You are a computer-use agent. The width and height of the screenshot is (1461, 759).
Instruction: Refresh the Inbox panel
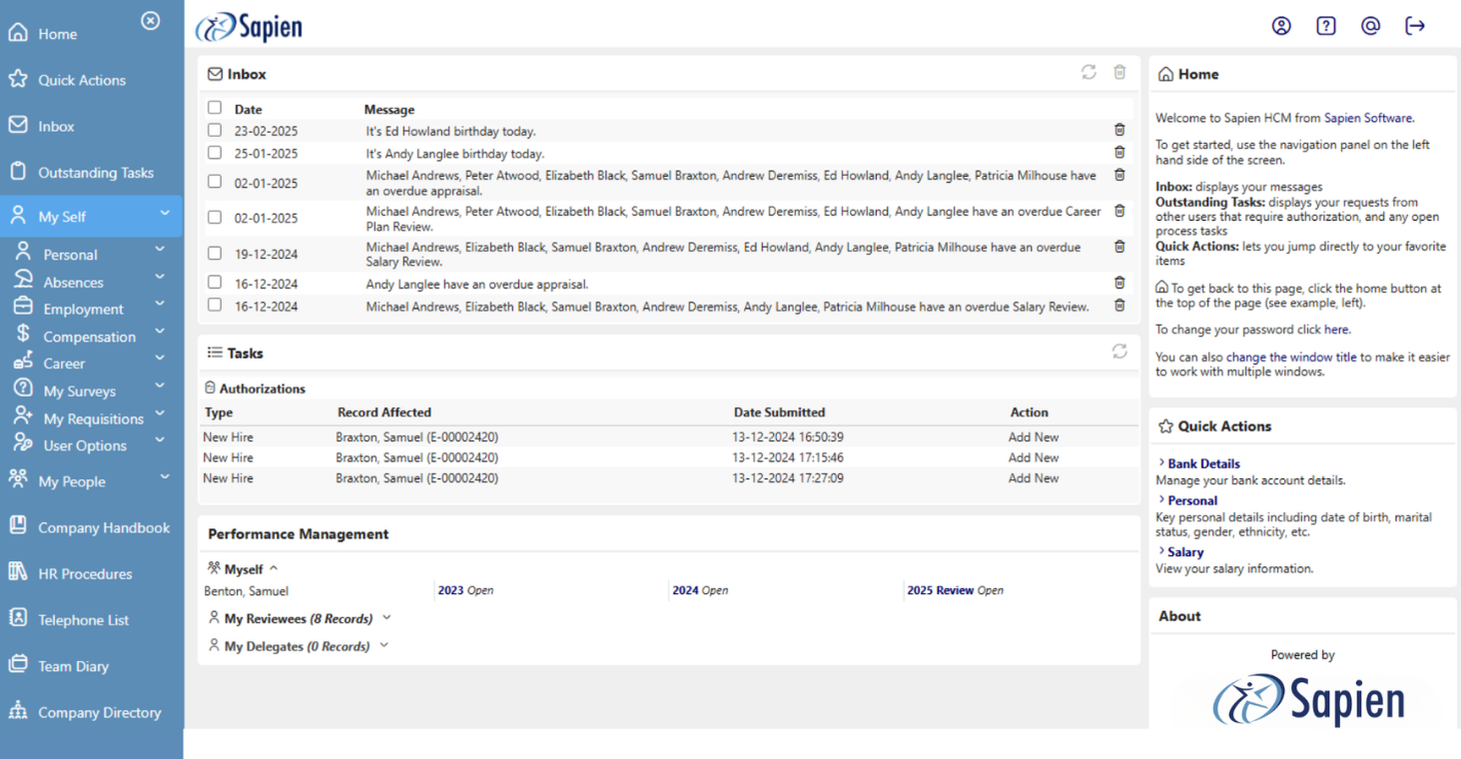1089,72
